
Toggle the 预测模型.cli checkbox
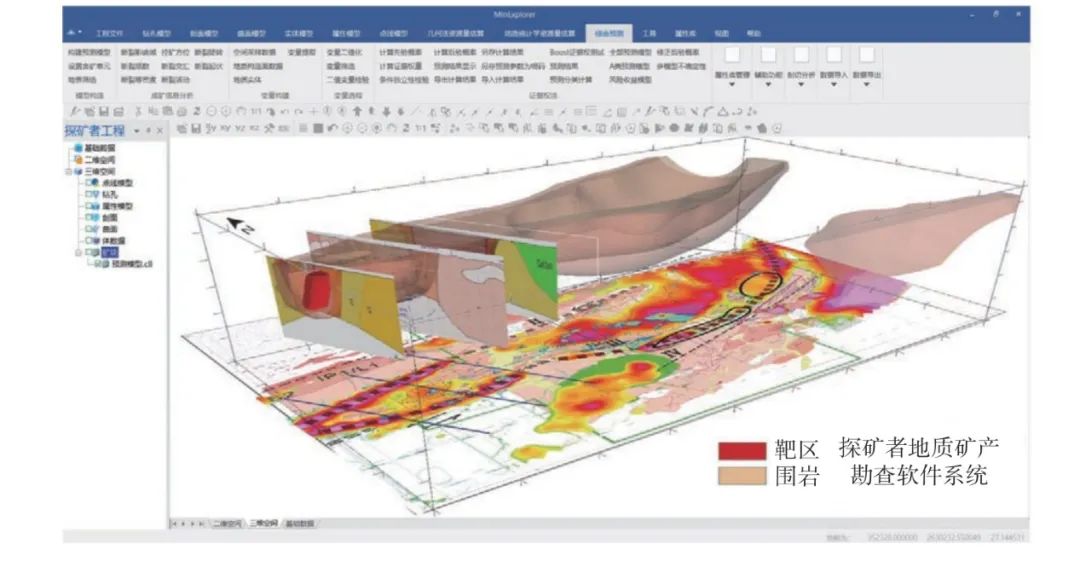(98, 264)
